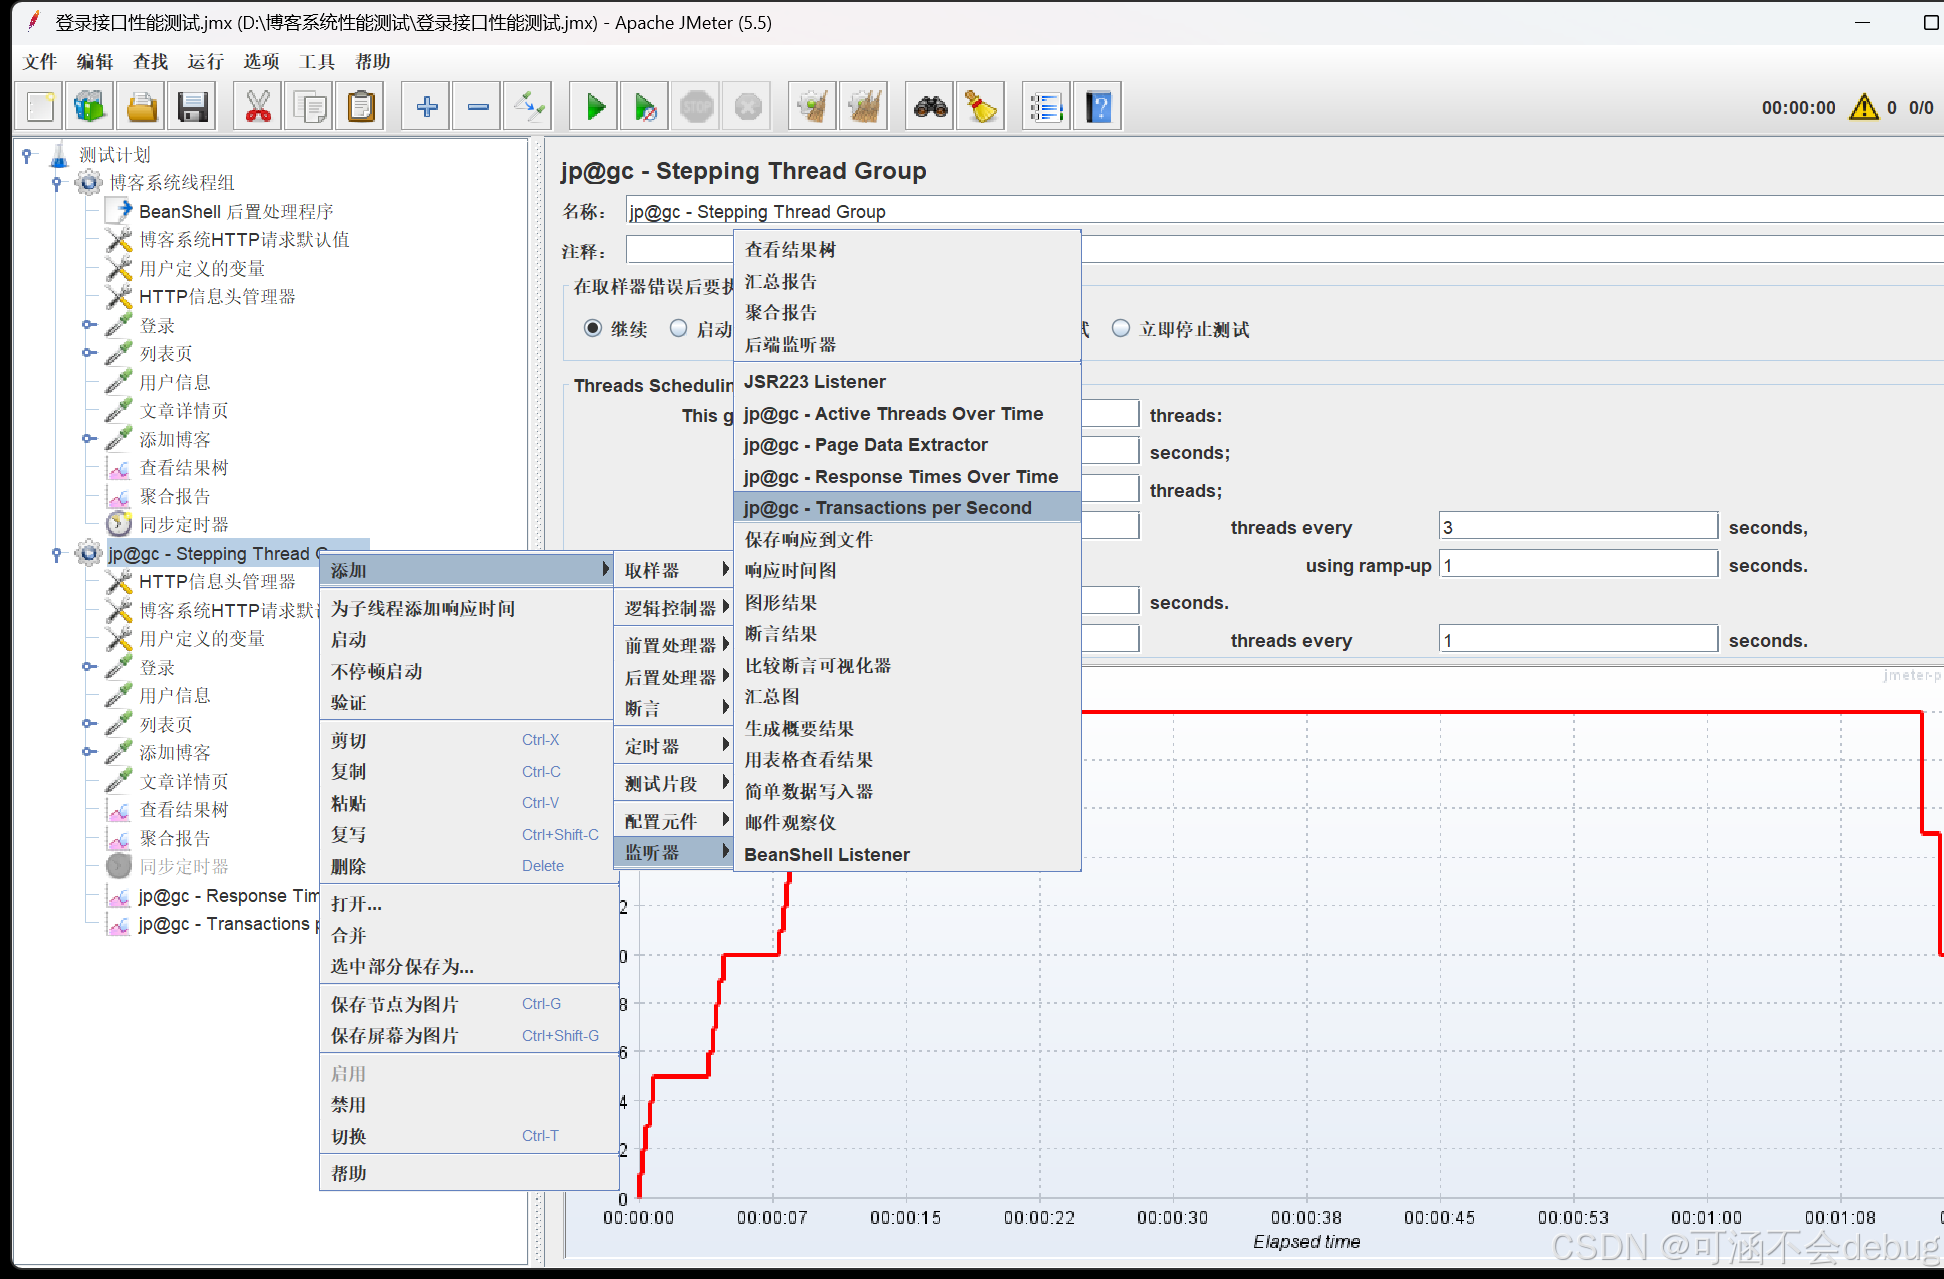Click the Function helper list icon

1046,107
